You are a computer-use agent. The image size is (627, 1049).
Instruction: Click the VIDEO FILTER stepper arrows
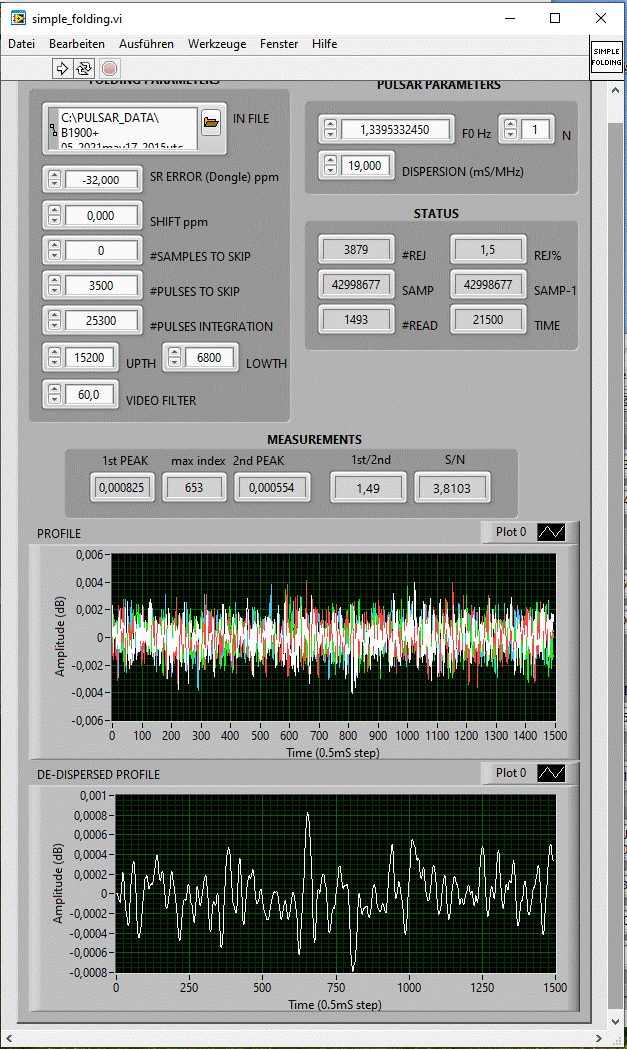click(55, 394)
